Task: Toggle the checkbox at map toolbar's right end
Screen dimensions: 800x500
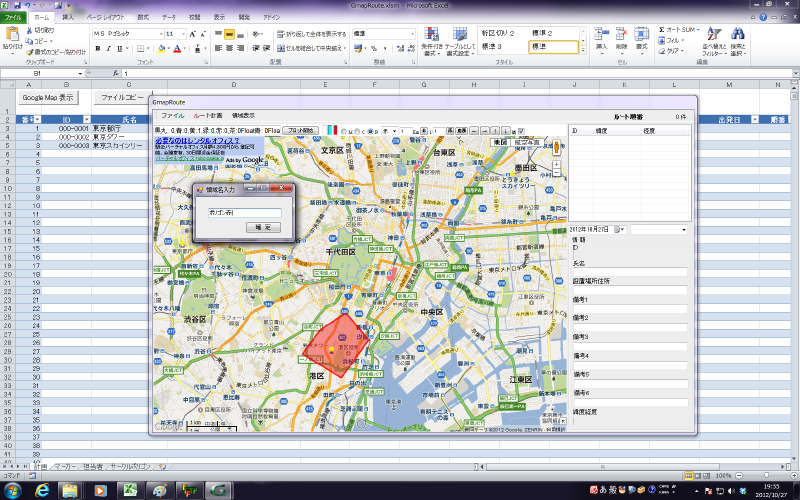Action: 519,131
